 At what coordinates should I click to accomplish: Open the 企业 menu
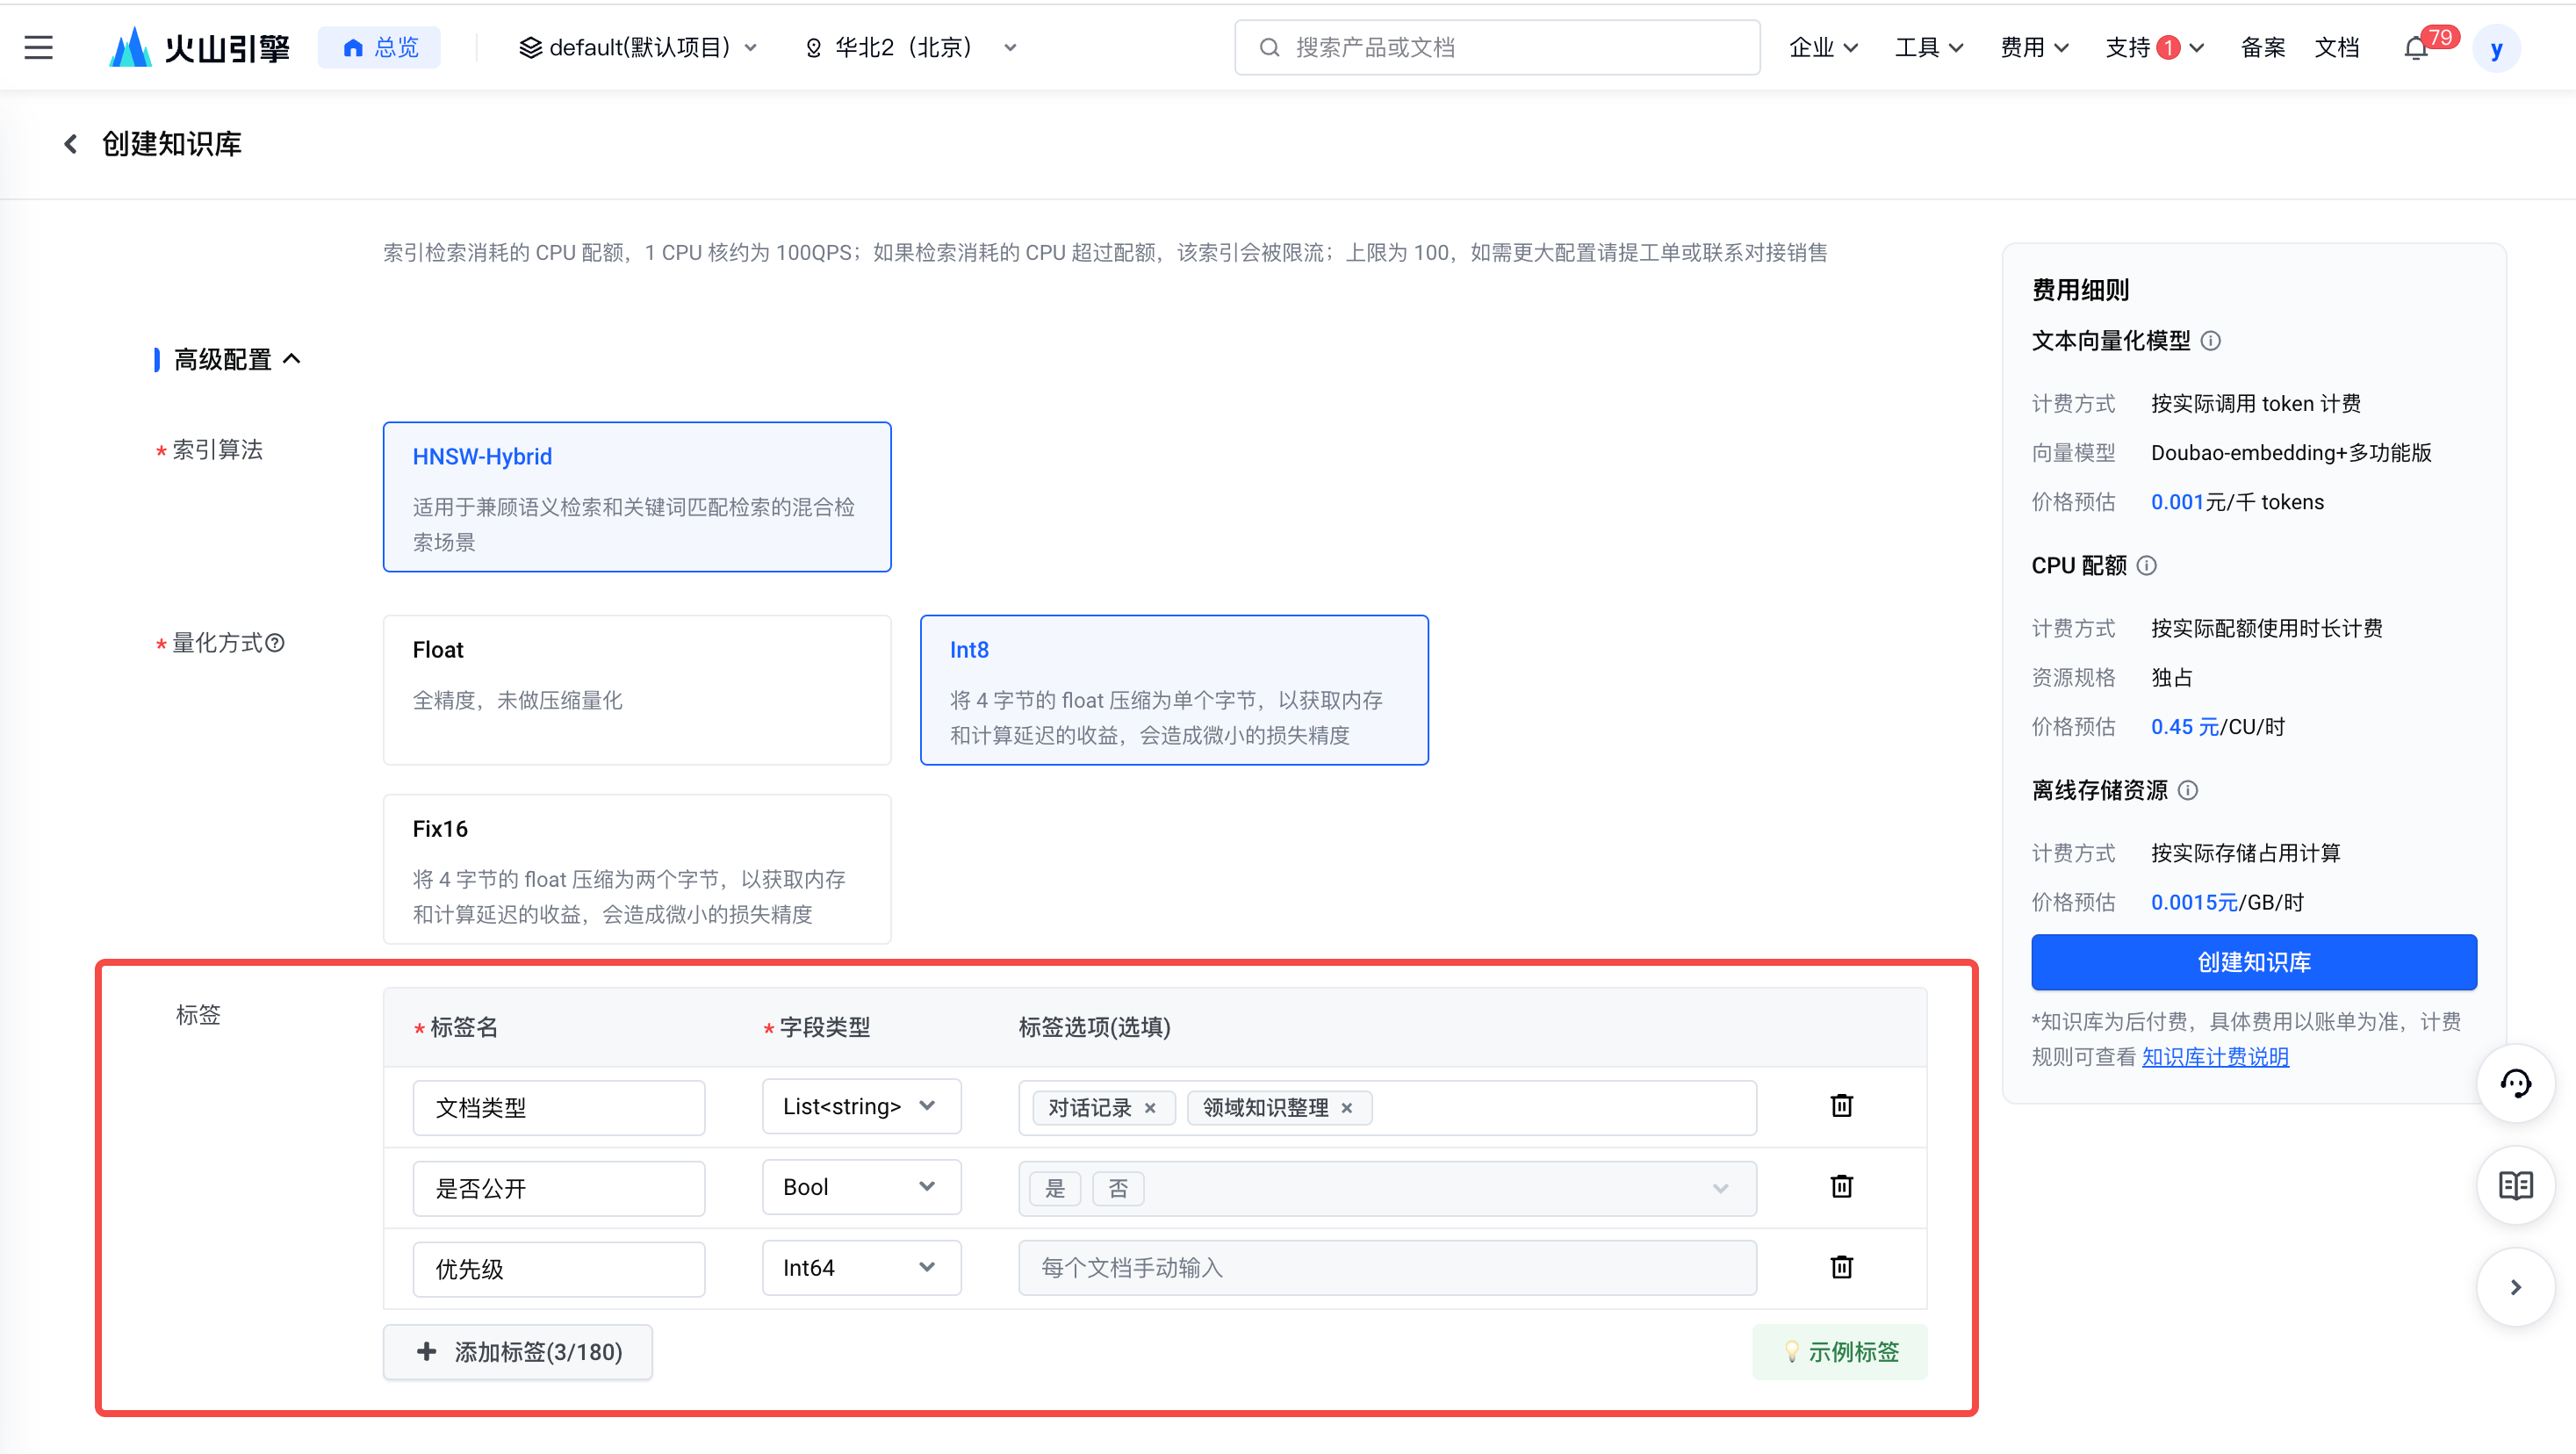click(x=1823, y=47)
